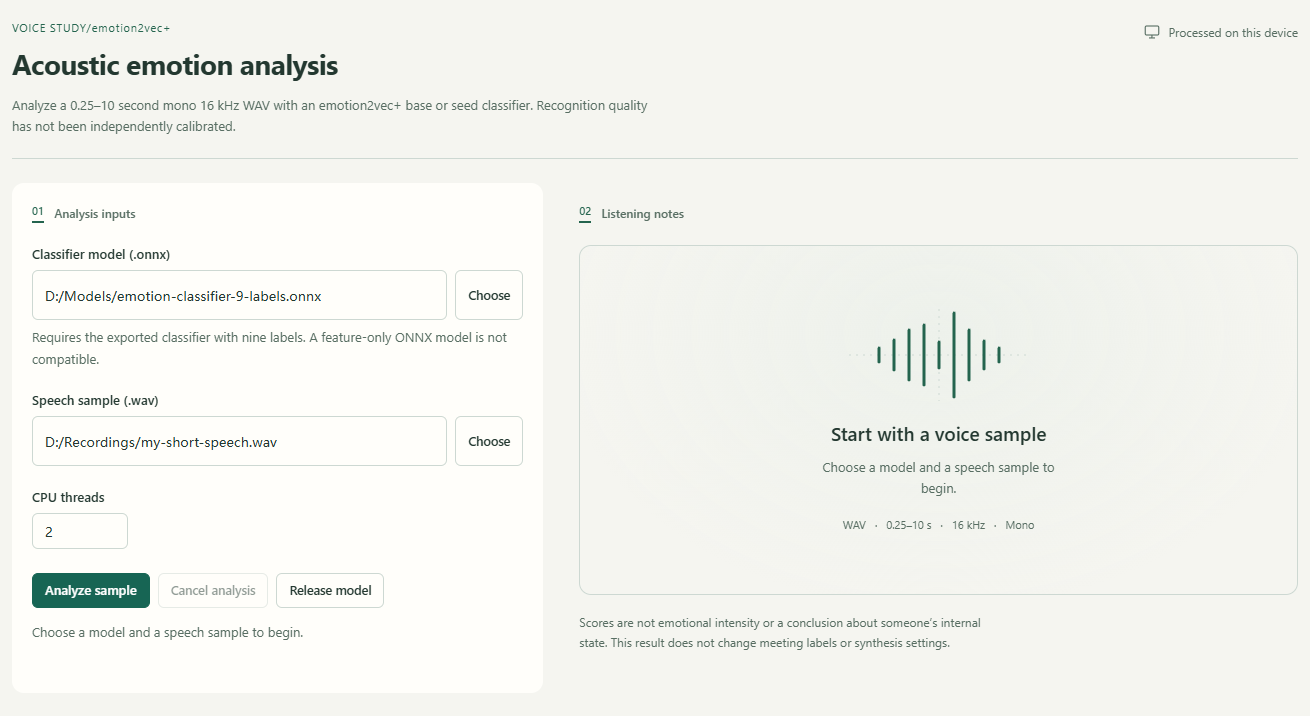Viewport: 1310px width, 716px height.
Task: Click the 'Speech sample (.wav)' label
Action: click(95, 400)
